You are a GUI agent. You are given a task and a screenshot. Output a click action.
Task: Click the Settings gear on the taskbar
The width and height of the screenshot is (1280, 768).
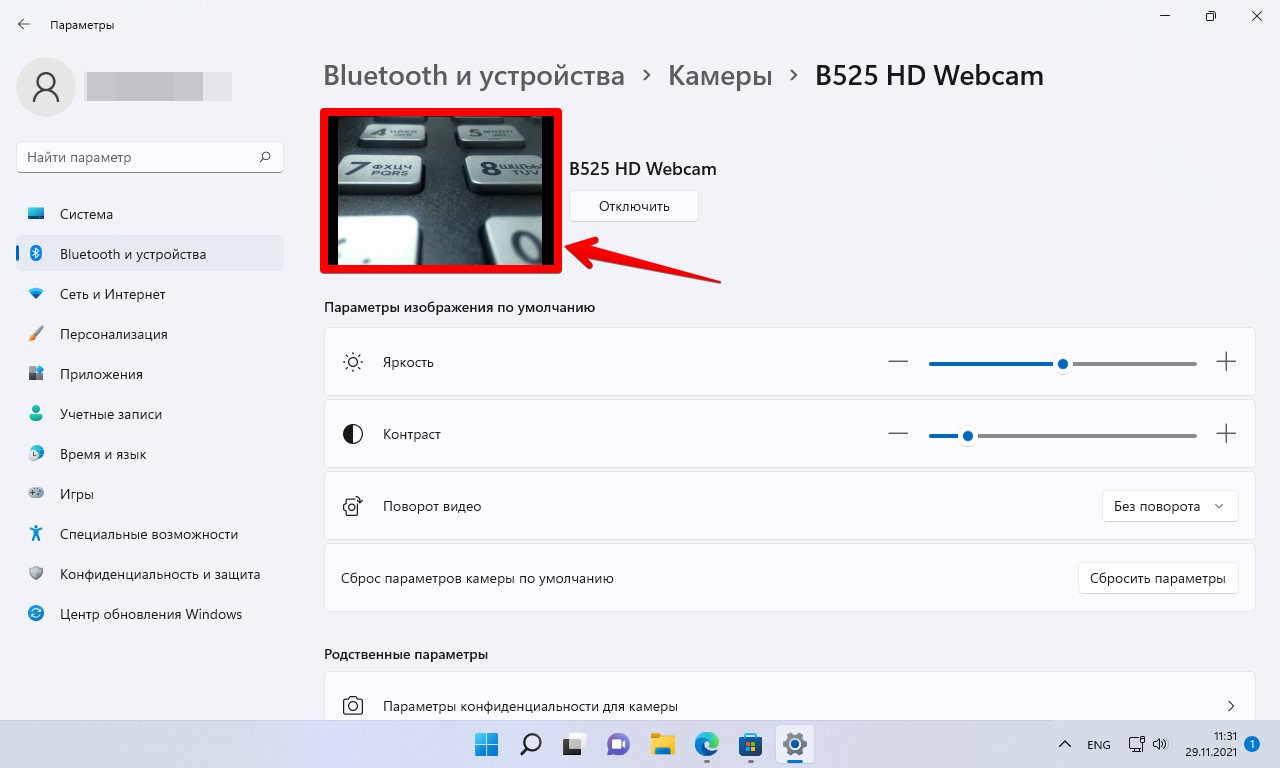[x=794, y=744]
